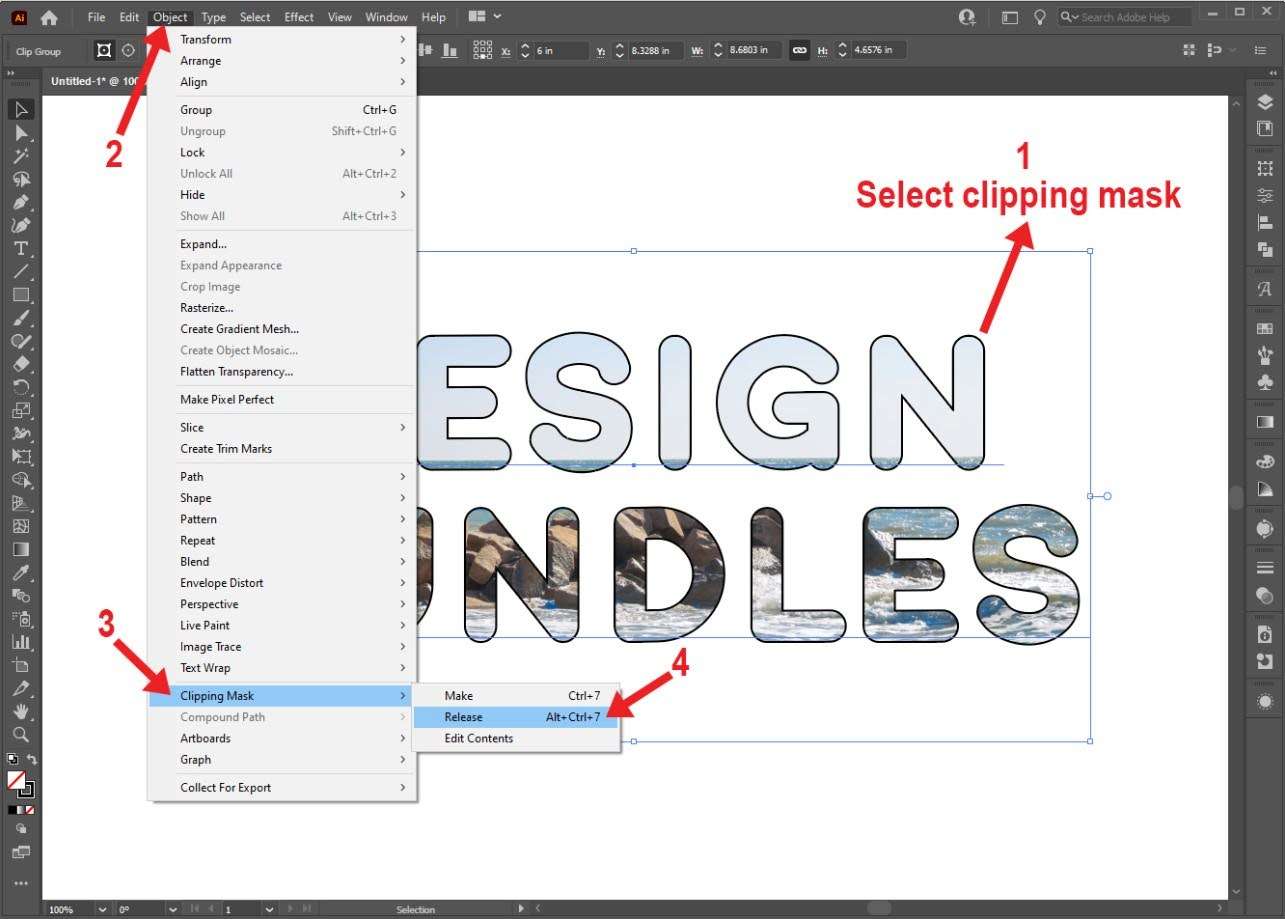Image resolution: width=1285 pixels, height=919 pixels.
Task: Select Edit Contents menu entry
Action: (x=517, y=738)
